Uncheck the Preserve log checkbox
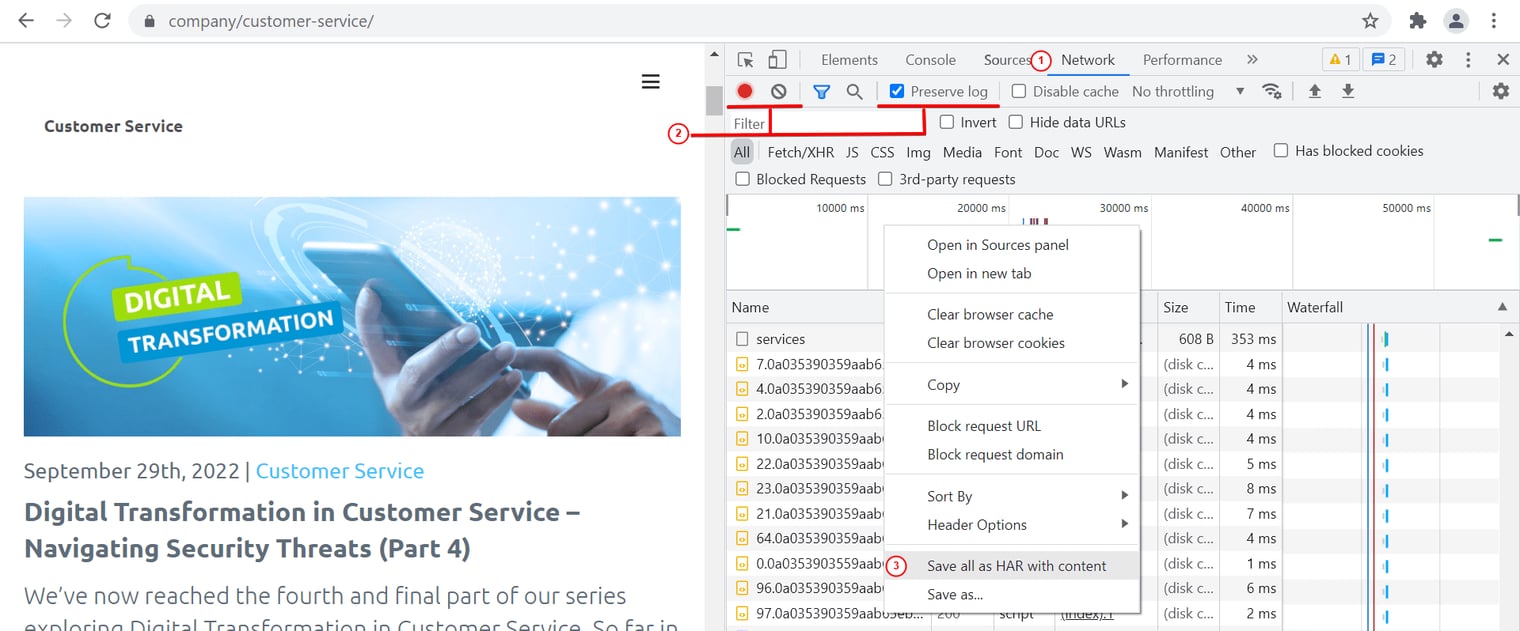The height and width of the screenshot is (631, 1520). 897,91
